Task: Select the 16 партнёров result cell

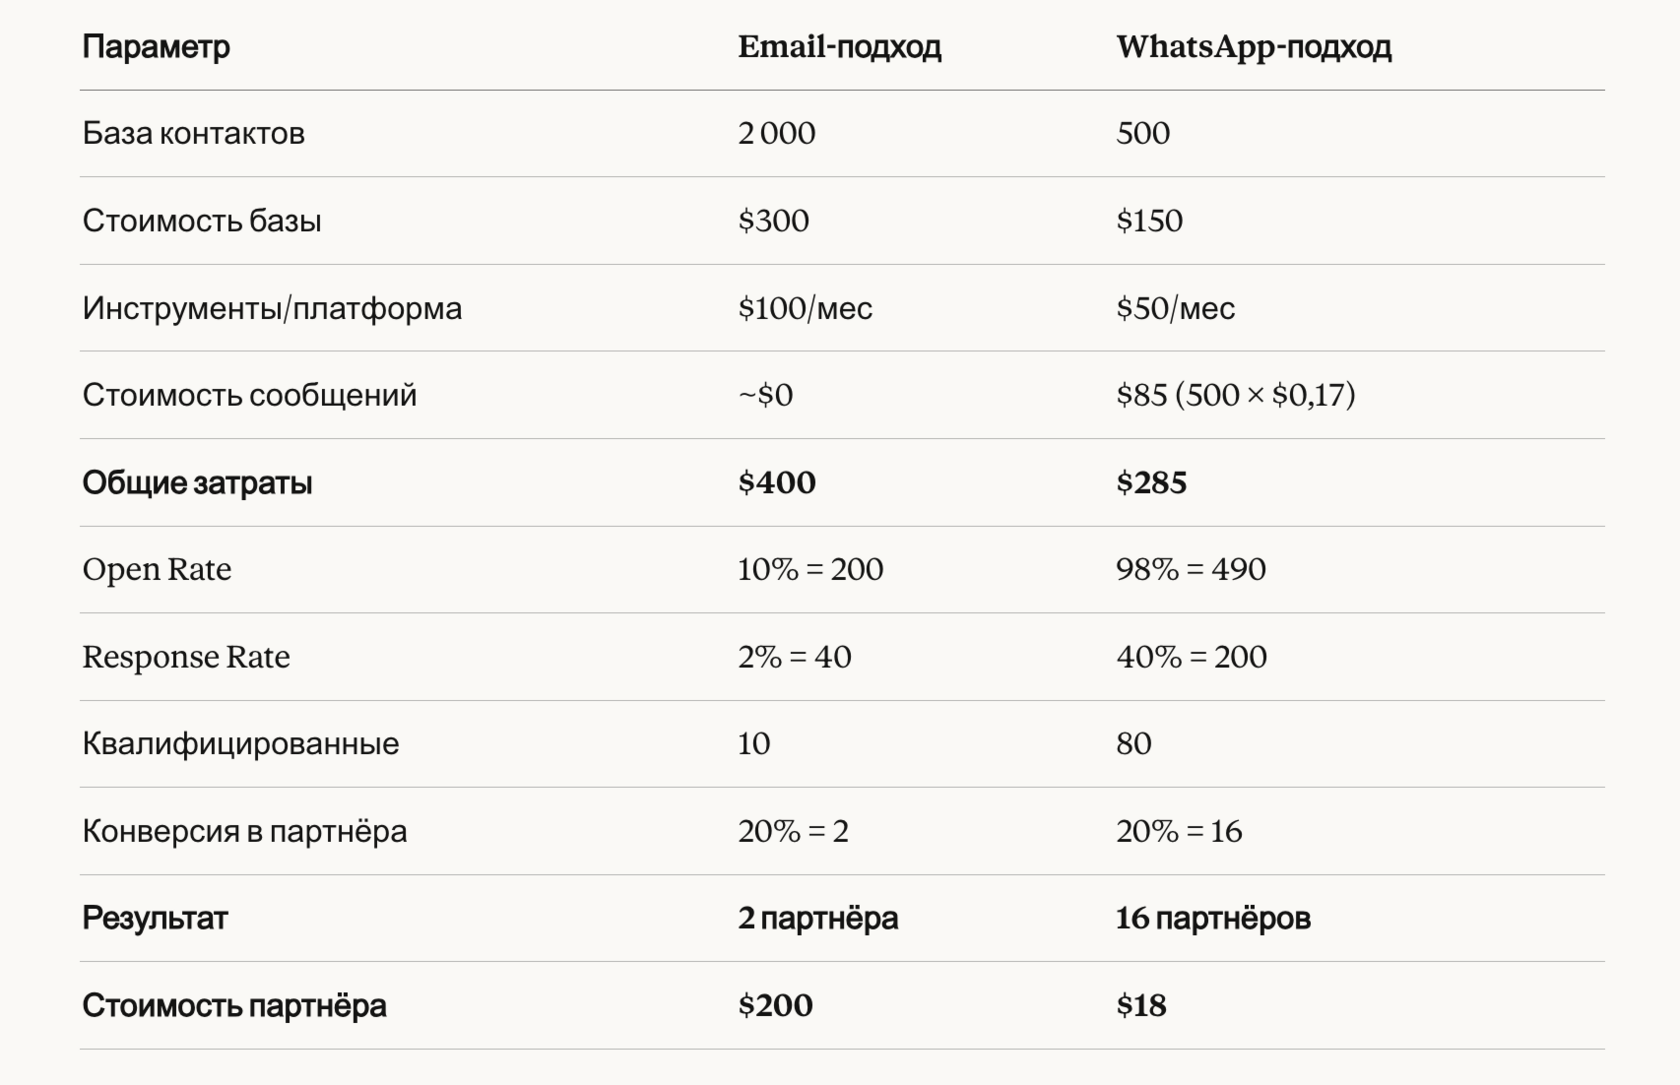Action: [x=1213, y=918]
